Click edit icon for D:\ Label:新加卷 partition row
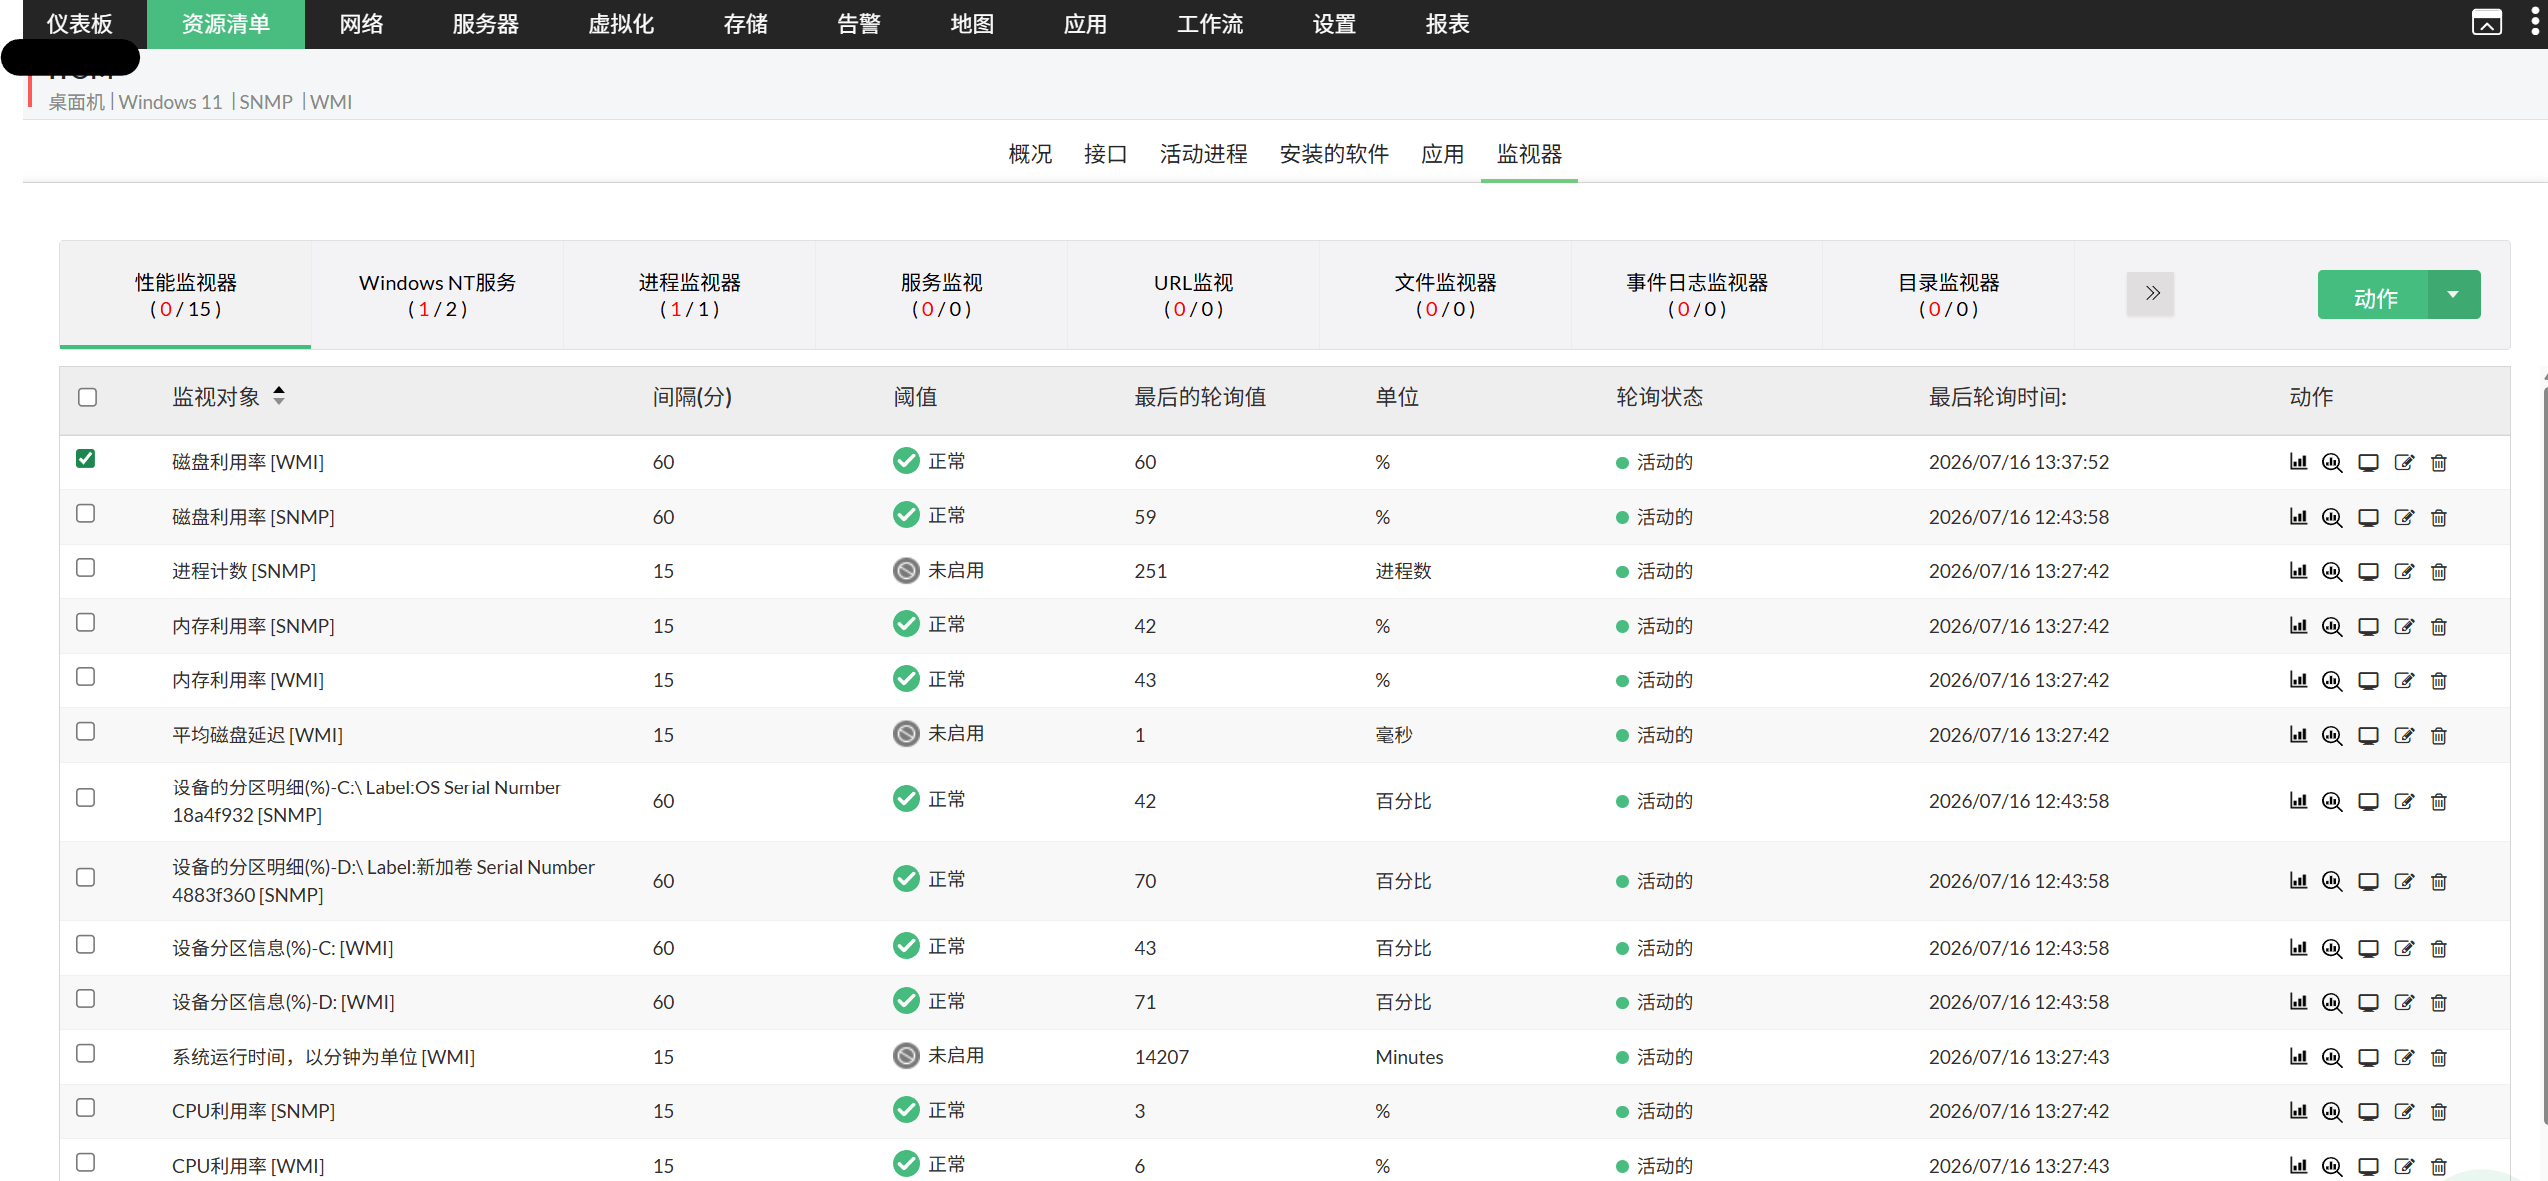Screen dimensions: 2548x1181 tap(2404, 881)
